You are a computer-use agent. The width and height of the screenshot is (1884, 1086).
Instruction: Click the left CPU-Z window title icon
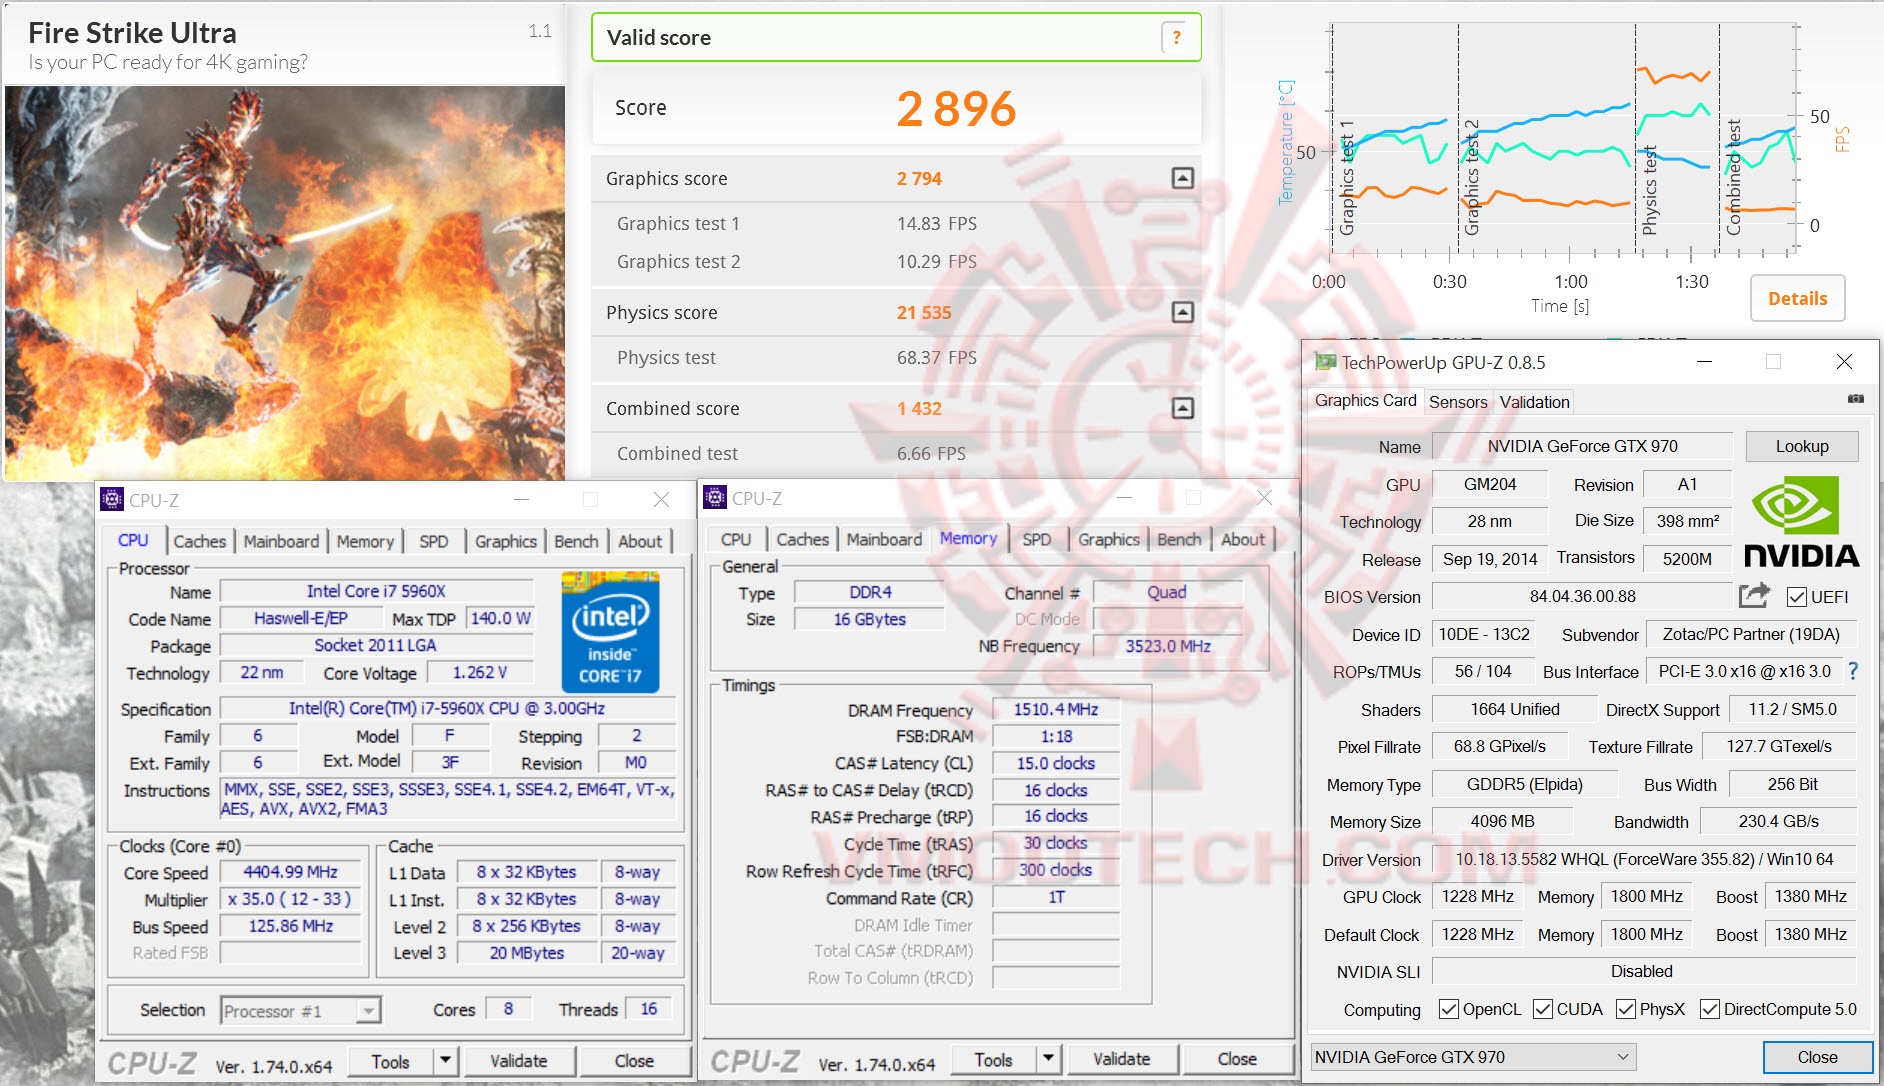(x=112, y=500)
